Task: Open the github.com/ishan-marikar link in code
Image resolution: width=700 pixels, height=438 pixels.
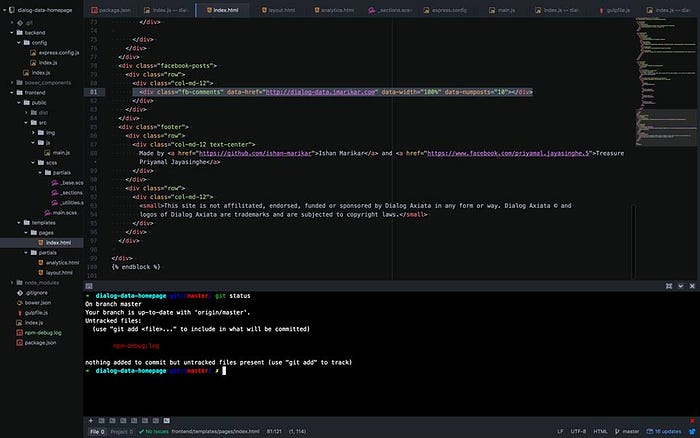Action: pos(255,153)
